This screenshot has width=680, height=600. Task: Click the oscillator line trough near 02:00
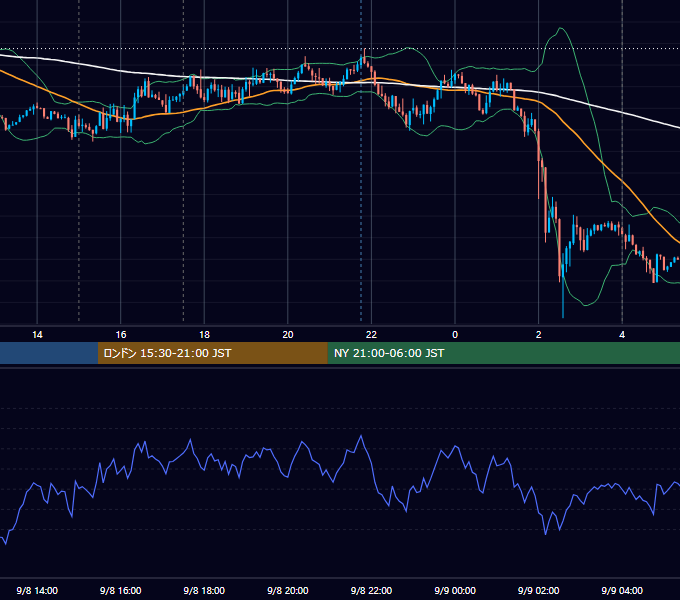[546, 533]
